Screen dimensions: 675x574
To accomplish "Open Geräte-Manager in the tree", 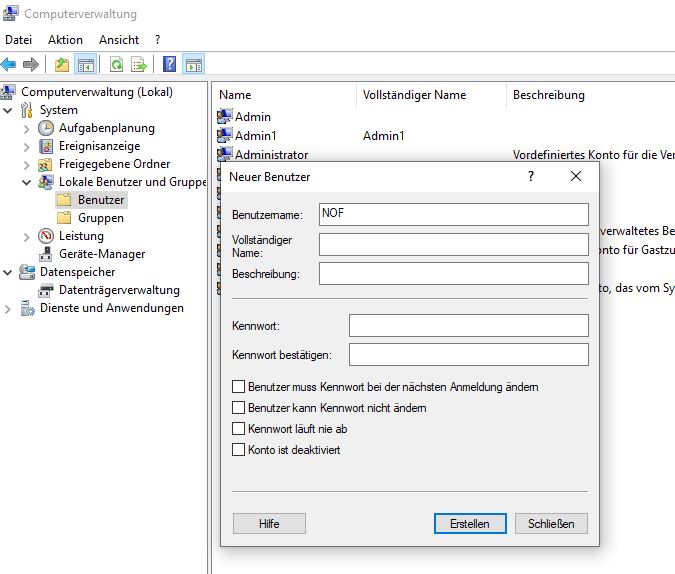I will click(x=101, y=254).
